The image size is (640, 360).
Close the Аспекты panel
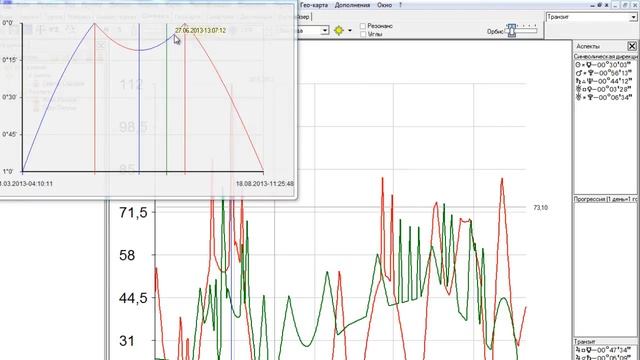pos(632,46)
